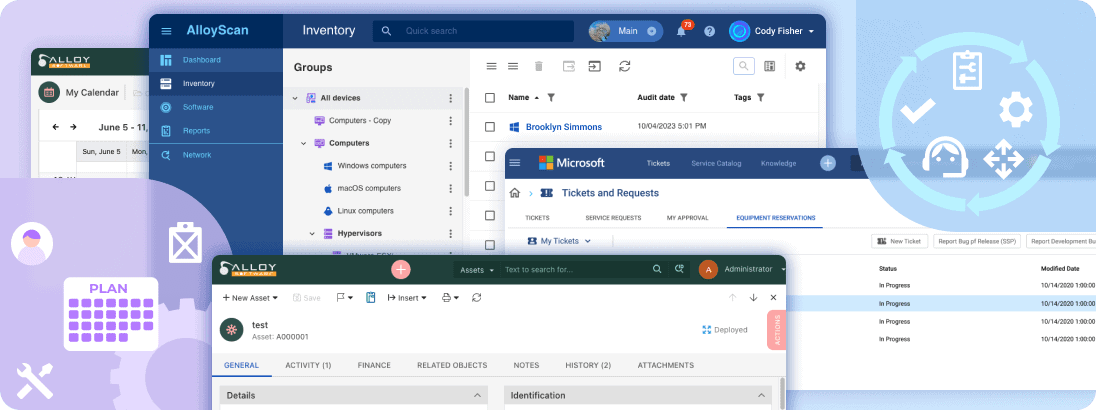Viewport: 1096px width, 410px height.
Task: Collapse the All devices group
Action: coord(295,98)
